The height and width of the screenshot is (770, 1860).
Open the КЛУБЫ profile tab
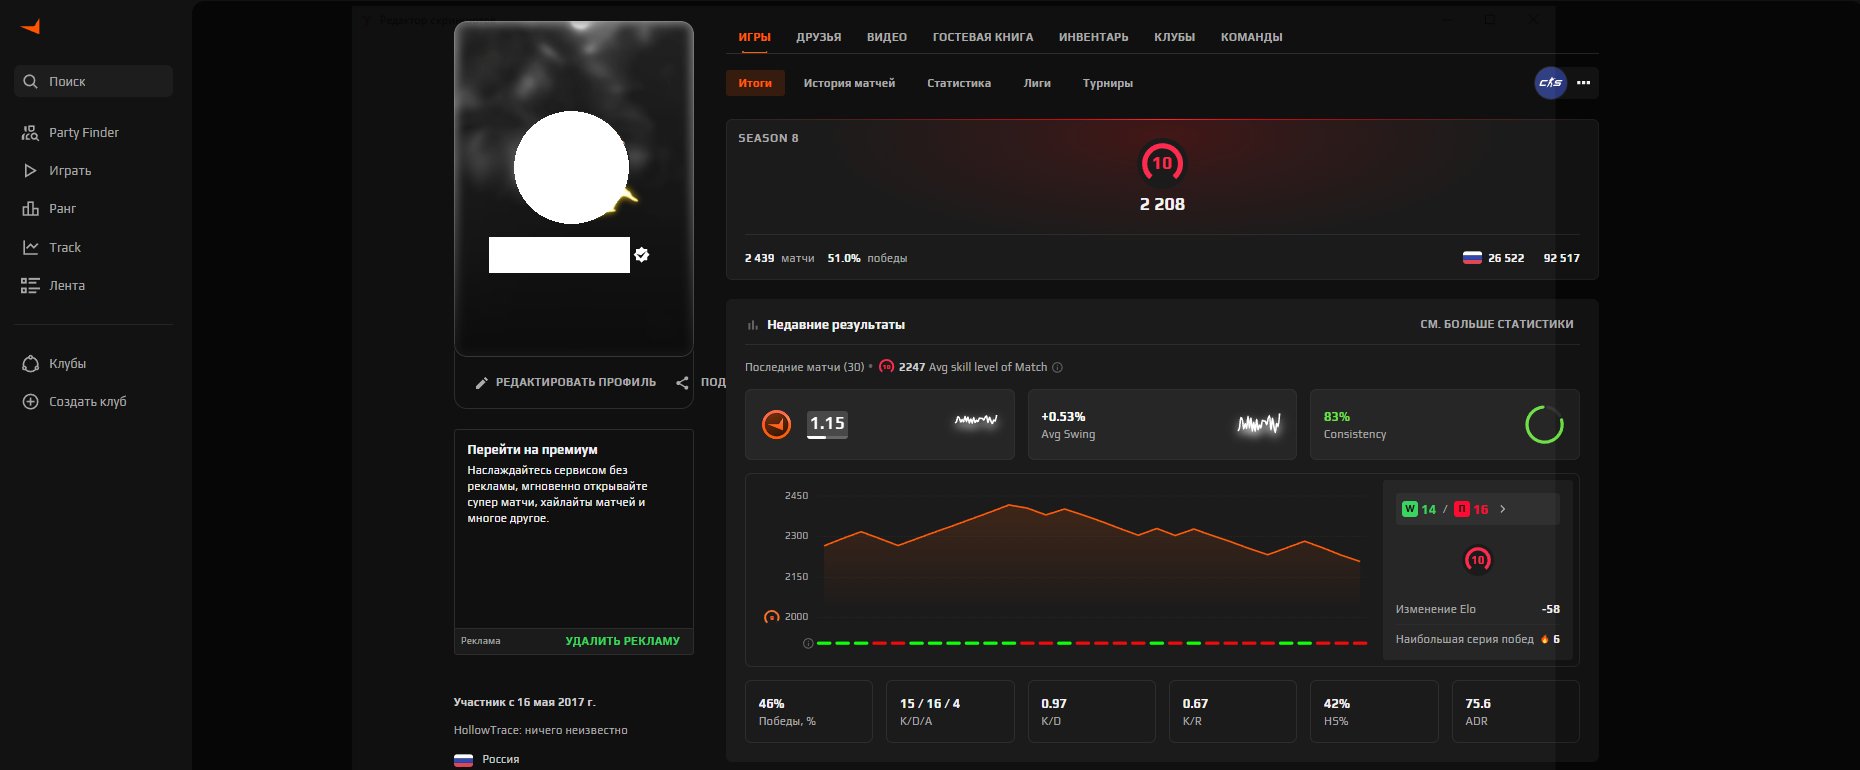pyautogui.click(x=1174, y=37)
